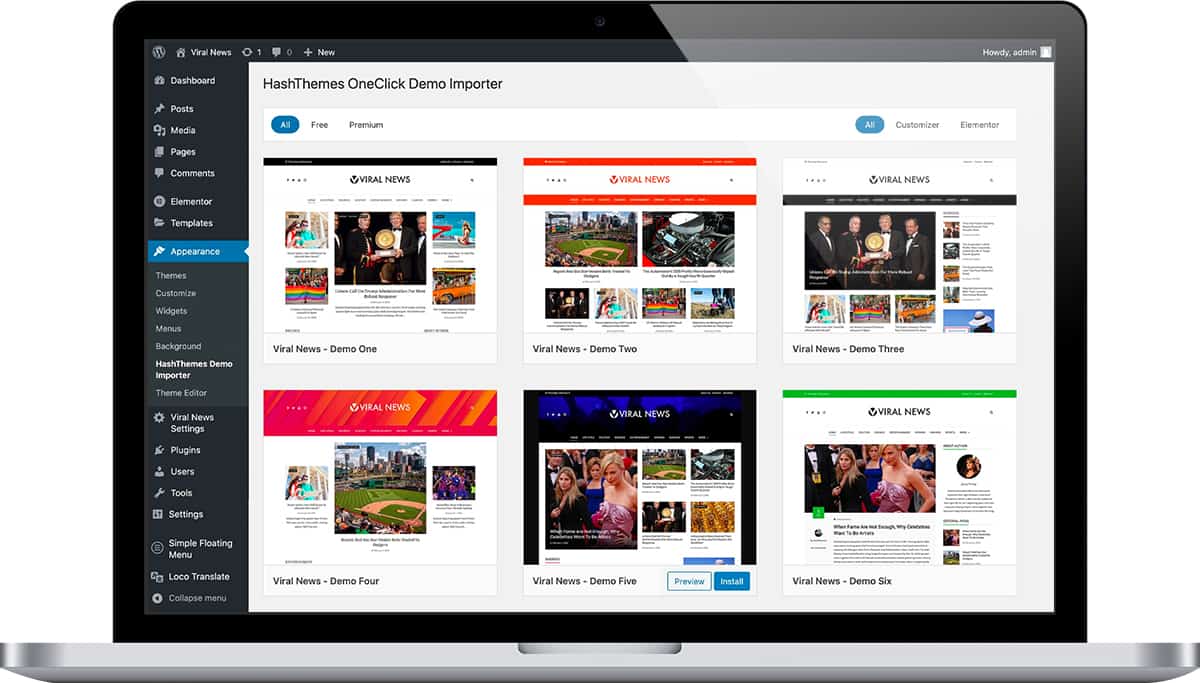The height and width of the screenshot is (683, 1200).
Task: Click the Media icon in sidebar
Action: (159, 130)
